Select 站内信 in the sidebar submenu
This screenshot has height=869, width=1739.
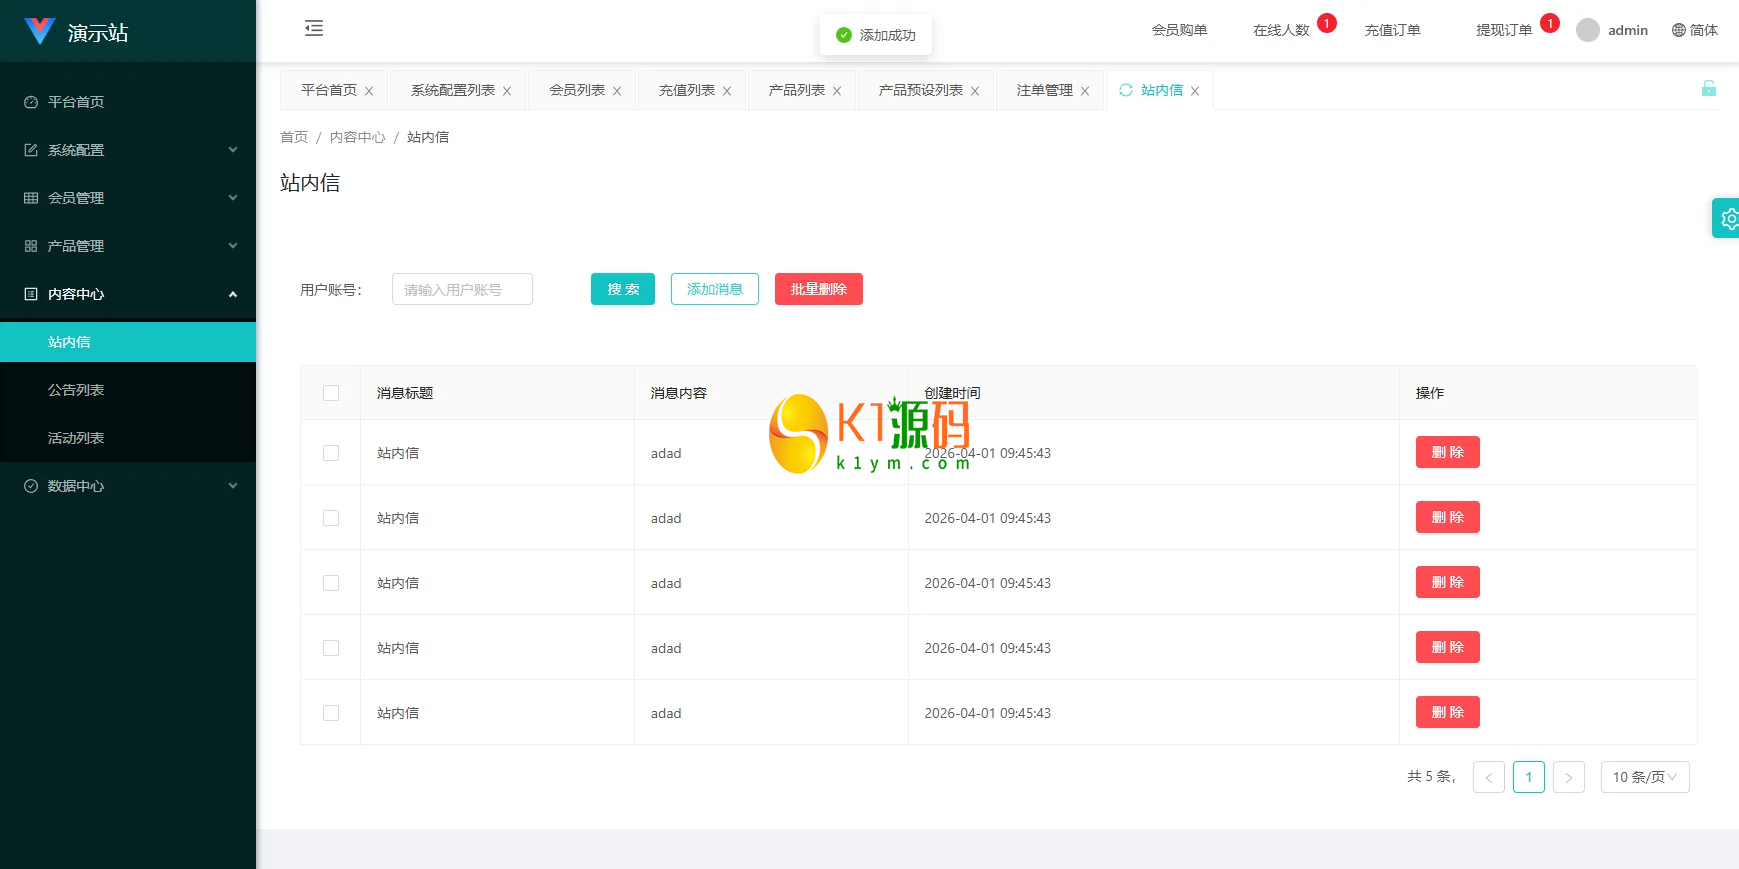tap(128, 342)
